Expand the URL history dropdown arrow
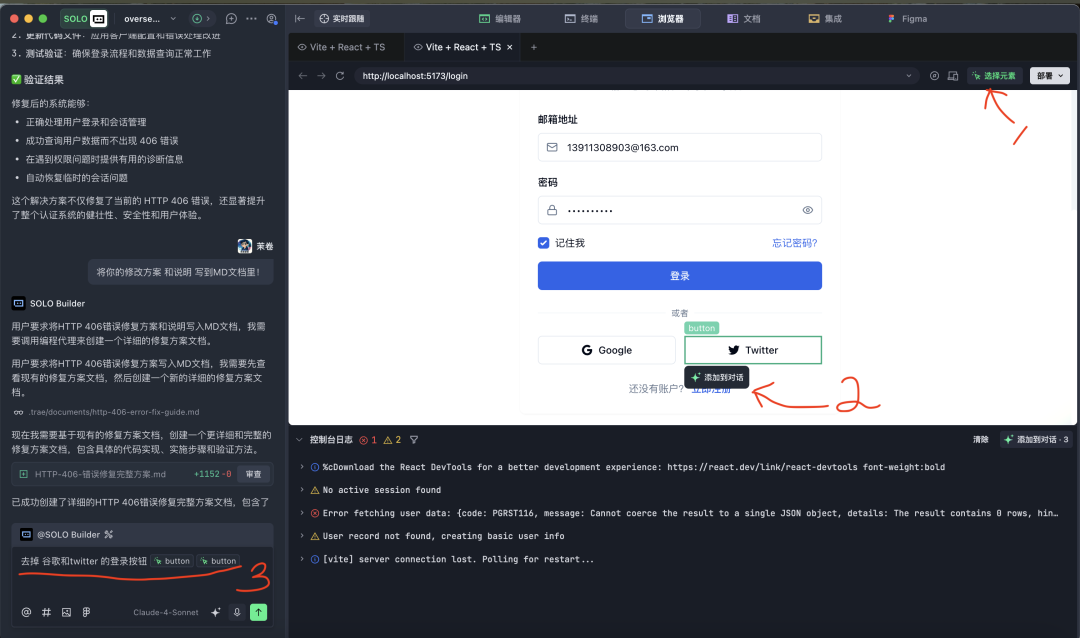 pyautogui.click(x=909, y=76)
